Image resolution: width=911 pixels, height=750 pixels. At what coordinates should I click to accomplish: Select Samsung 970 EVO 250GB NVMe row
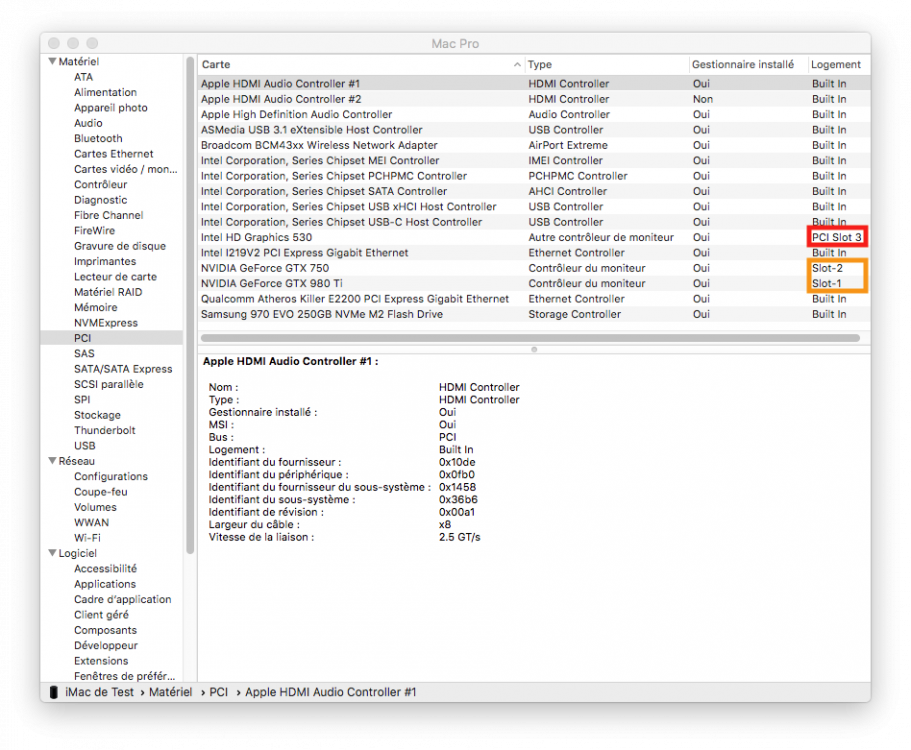[534, 314]
